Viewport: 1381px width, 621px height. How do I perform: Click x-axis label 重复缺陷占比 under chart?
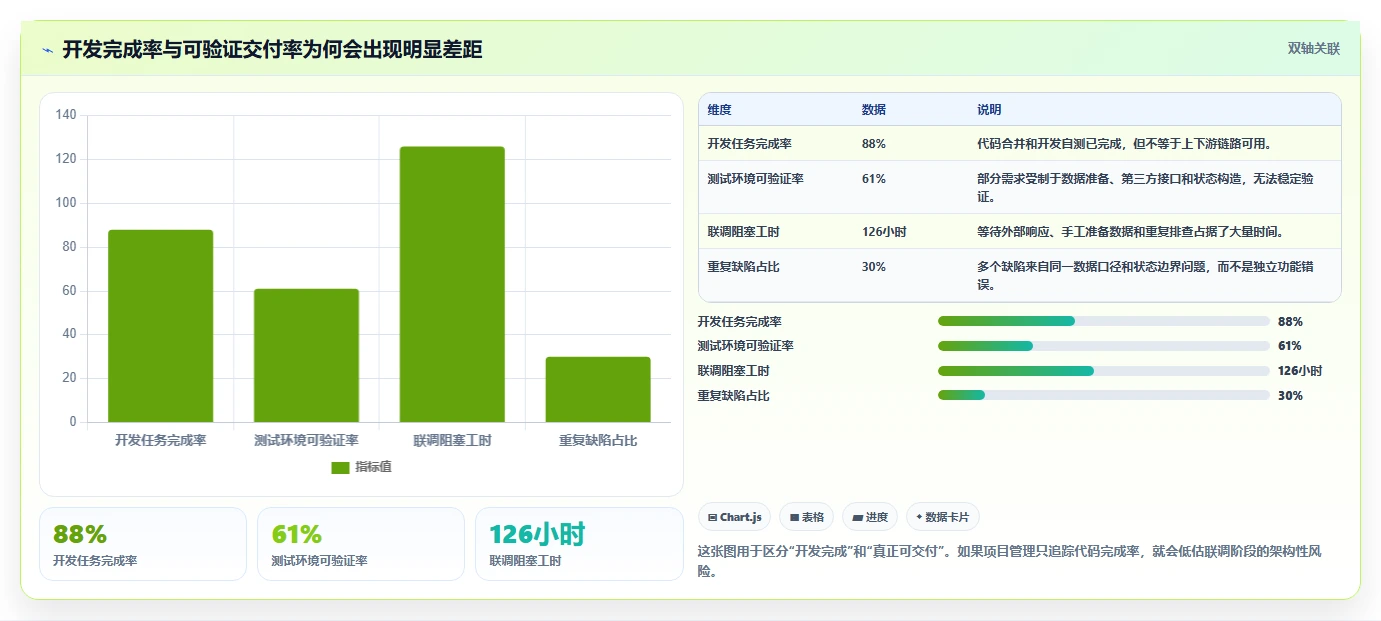[598, 440]
